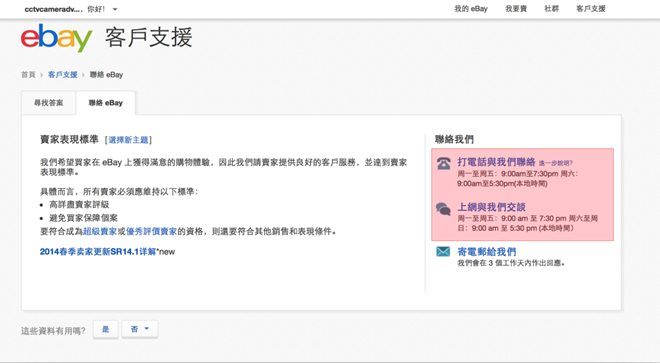Click the 是 feedback button
660x363 pixels.
[x=106, y=329]
